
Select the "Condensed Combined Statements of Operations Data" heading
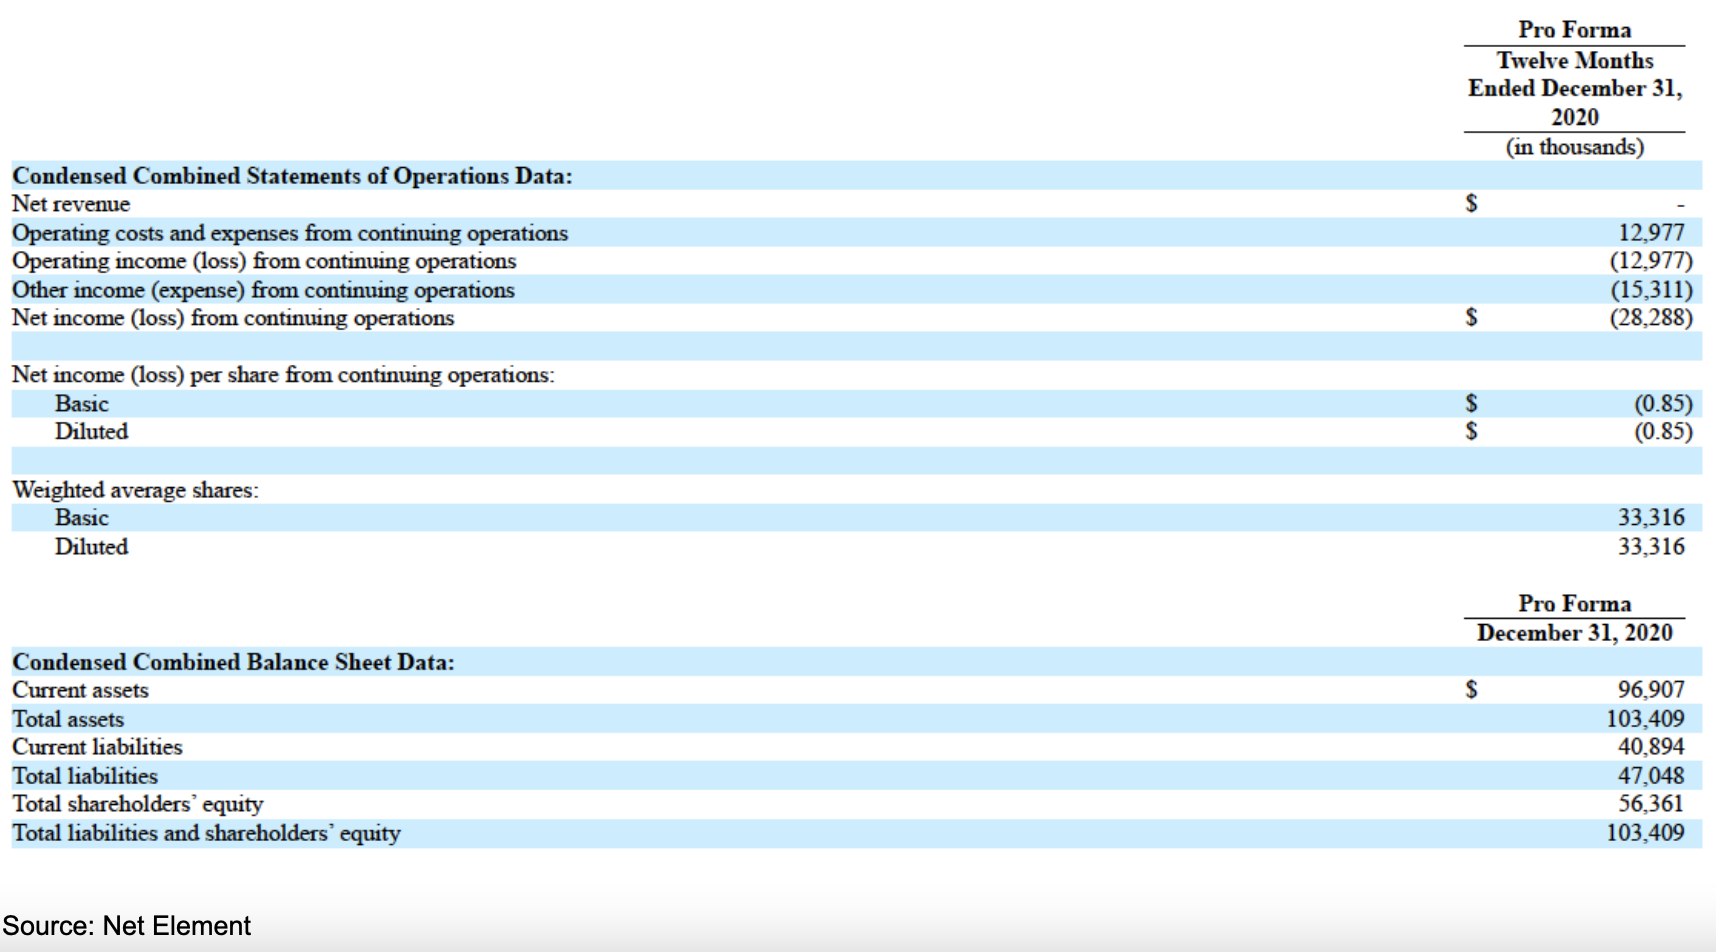292,176
